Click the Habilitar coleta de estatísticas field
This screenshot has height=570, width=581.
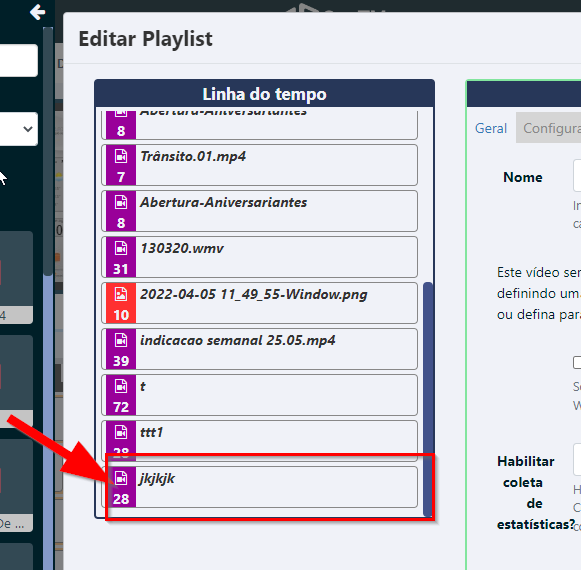577,460
